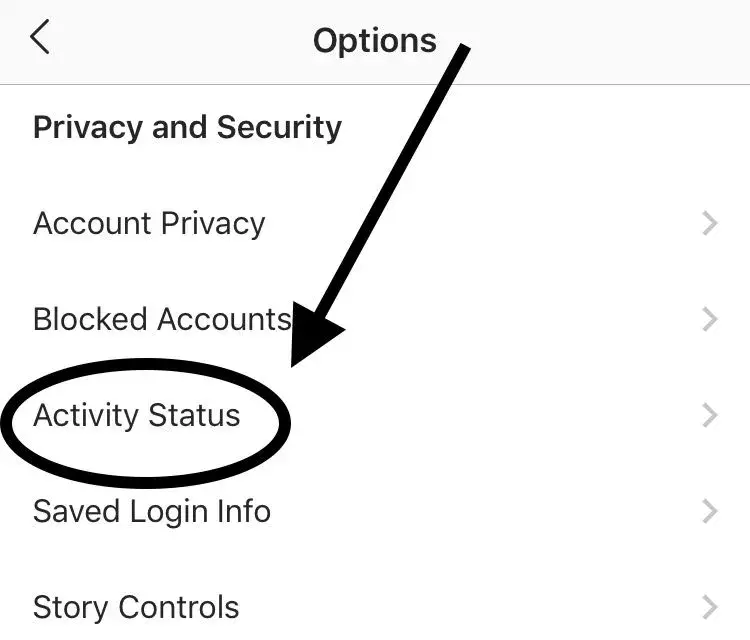
Task: Expand Story Controls with its chevron
Action: coord(710,607)
